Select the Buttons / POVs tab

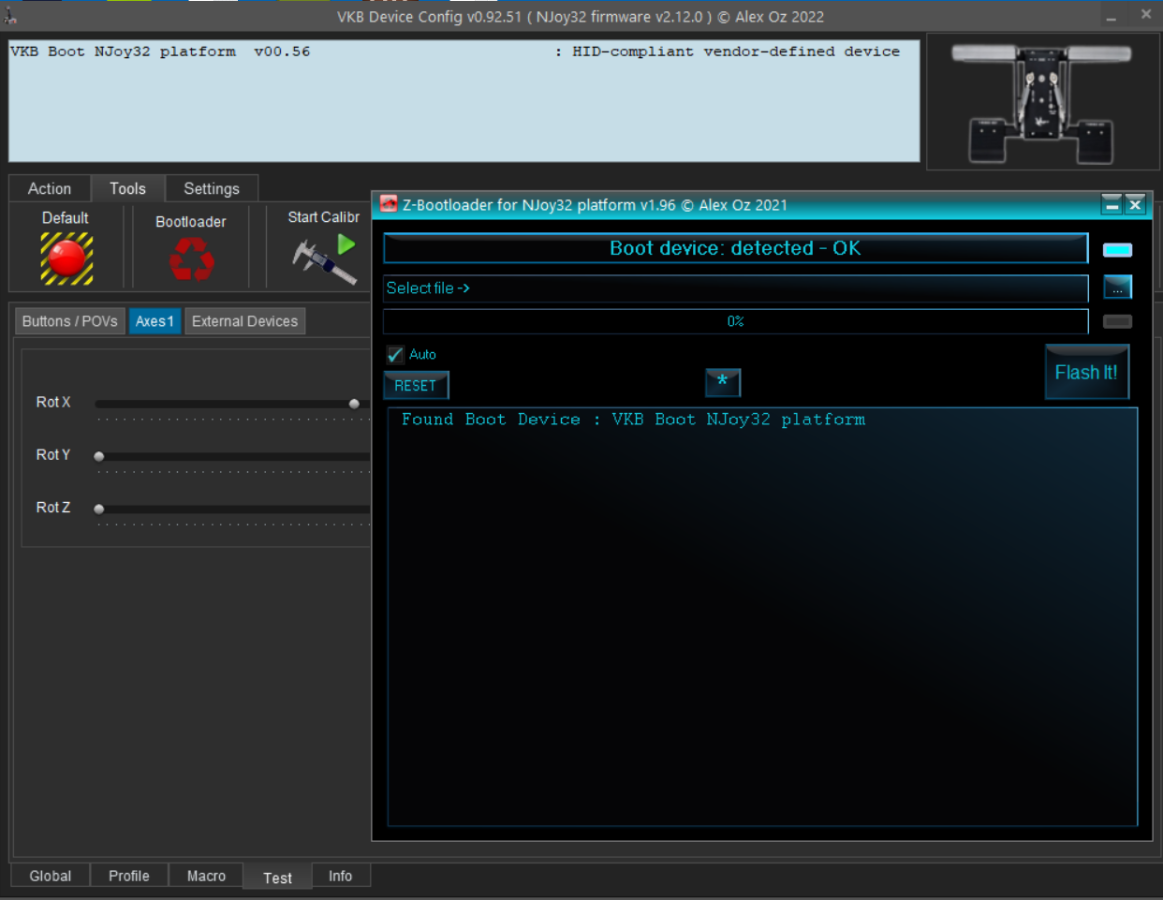(70, 321)
